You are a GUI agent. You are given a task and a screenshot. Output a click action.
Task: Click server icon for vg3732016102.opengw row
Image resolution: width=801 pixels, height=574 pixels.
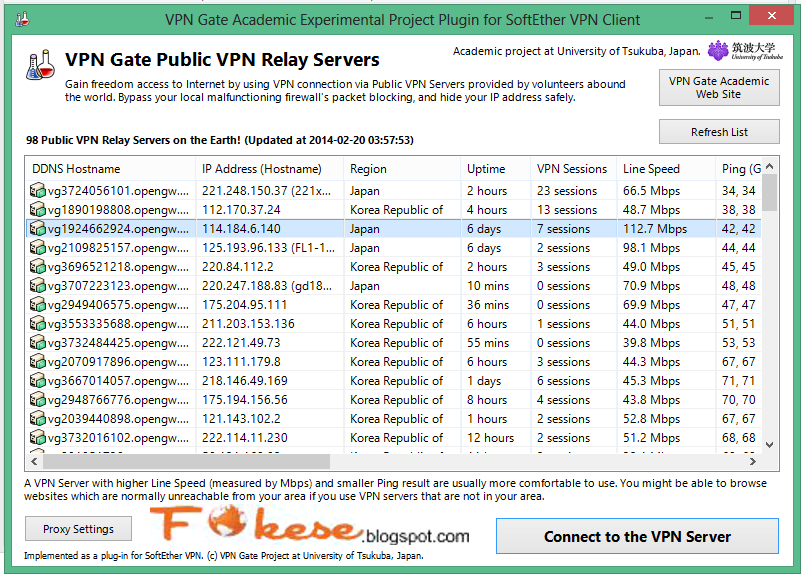(x=37, y=438)
